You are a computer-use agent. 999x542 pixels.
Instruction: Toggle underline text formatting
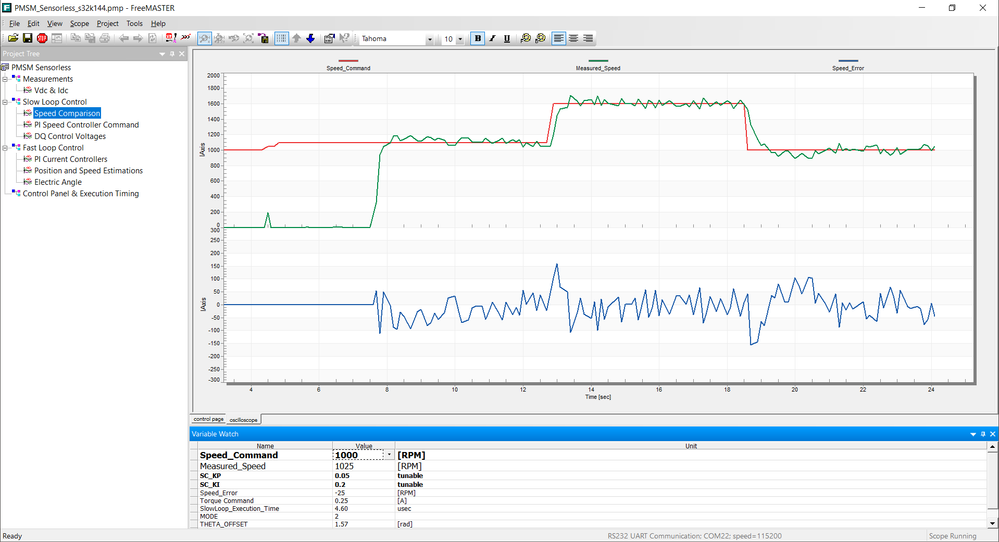click(x=507, y=38)
